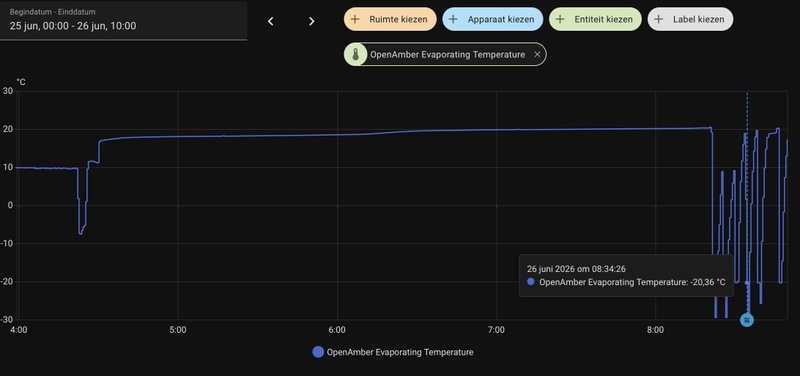This screenshot has width=800, height=376.
Task: Click the 8:00 label on the time axis
Action: tap(655, 330)
